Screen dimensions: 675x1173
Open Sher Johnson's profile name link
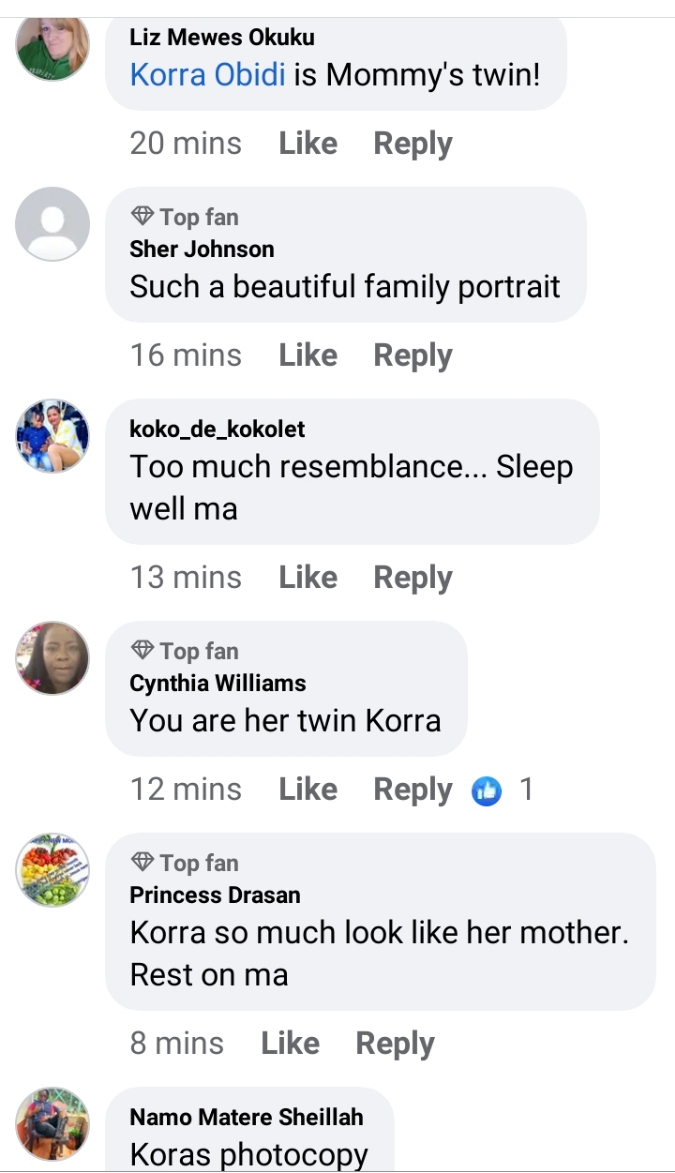point(202,249)
